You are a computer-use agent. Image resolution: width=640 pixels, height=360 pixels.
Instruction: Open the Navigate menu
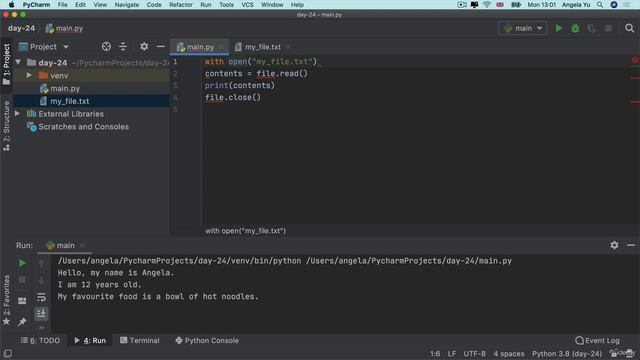[127, 5]
